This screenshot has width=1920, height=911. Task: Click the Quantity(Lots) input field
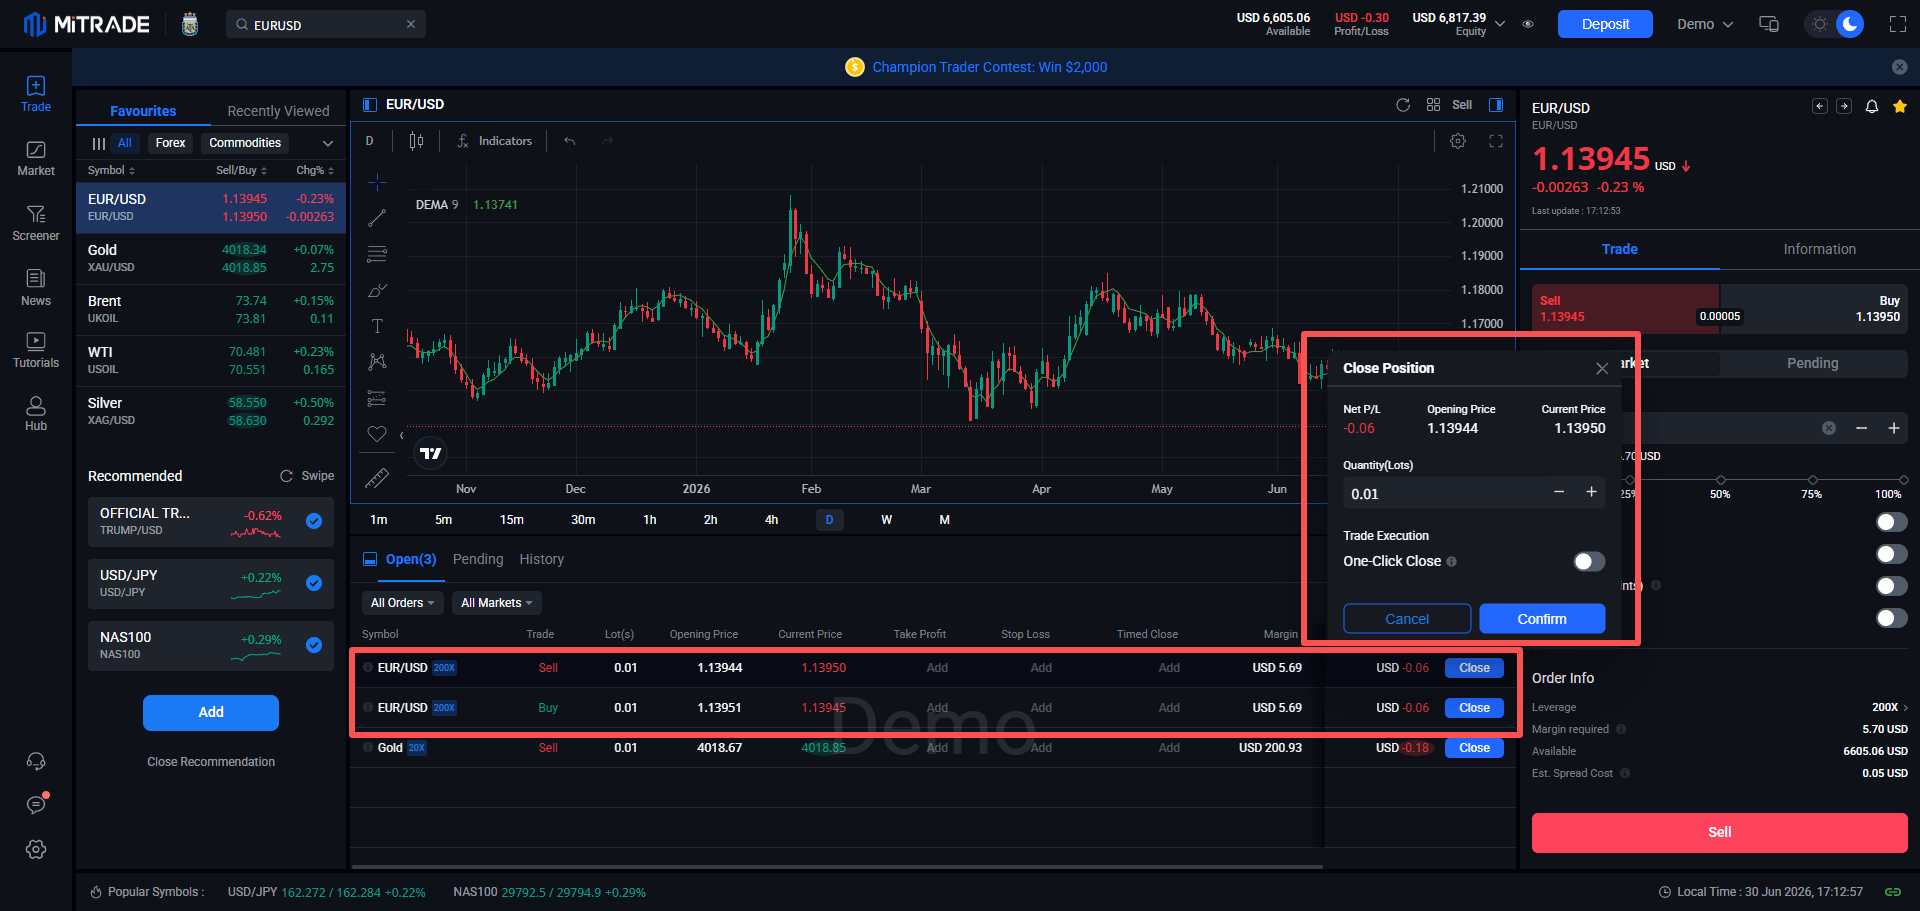(1444, 494)
